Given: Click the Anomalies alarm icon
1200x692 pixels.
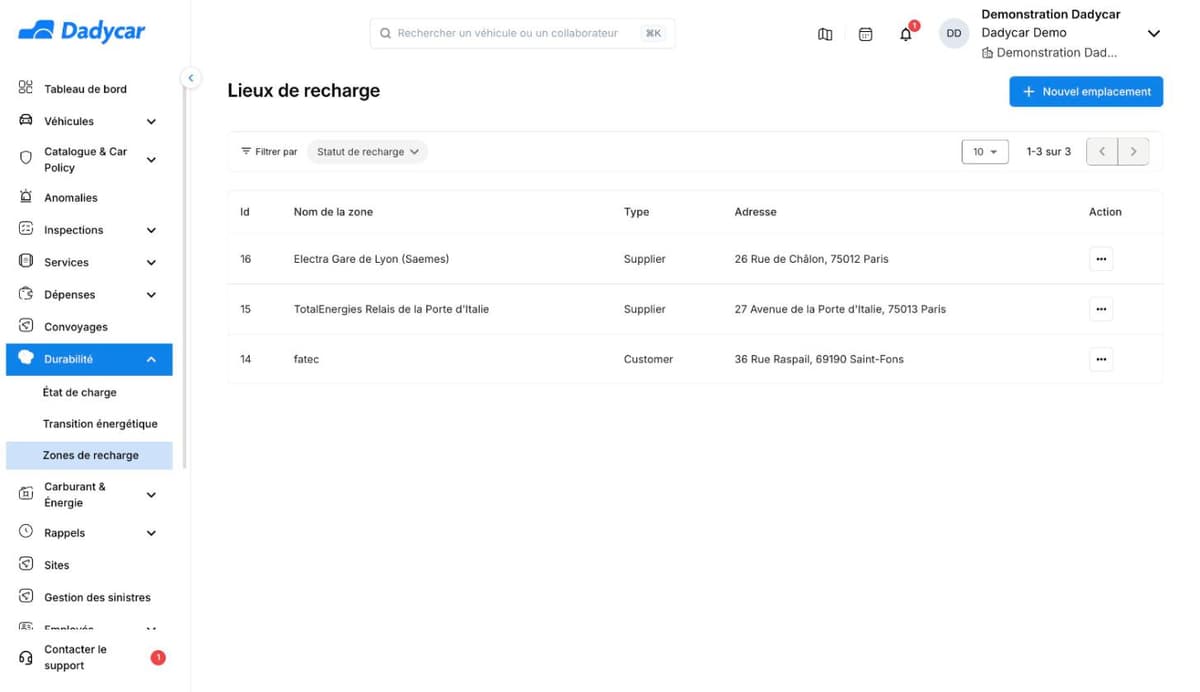Looking at the screenshot, I should [26, 197].
